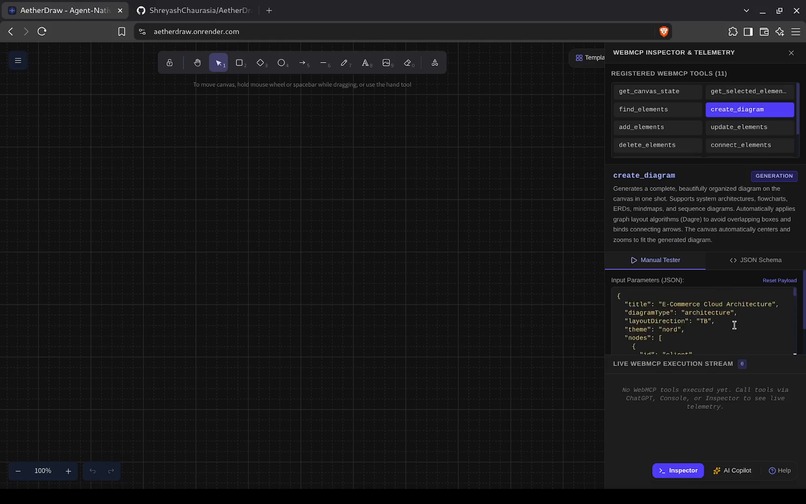Open the Help button

click(779, 471)
